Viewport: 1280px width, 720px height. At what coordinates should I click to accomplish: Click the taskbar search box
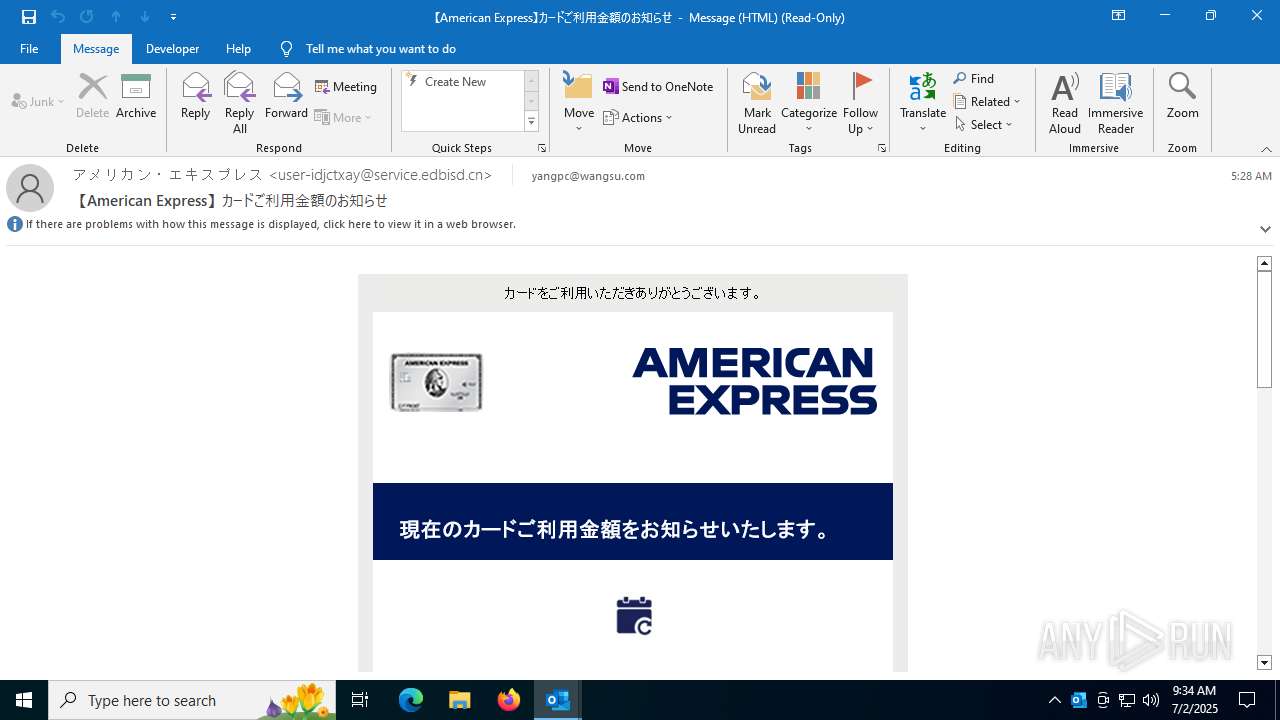click(192, 700)
